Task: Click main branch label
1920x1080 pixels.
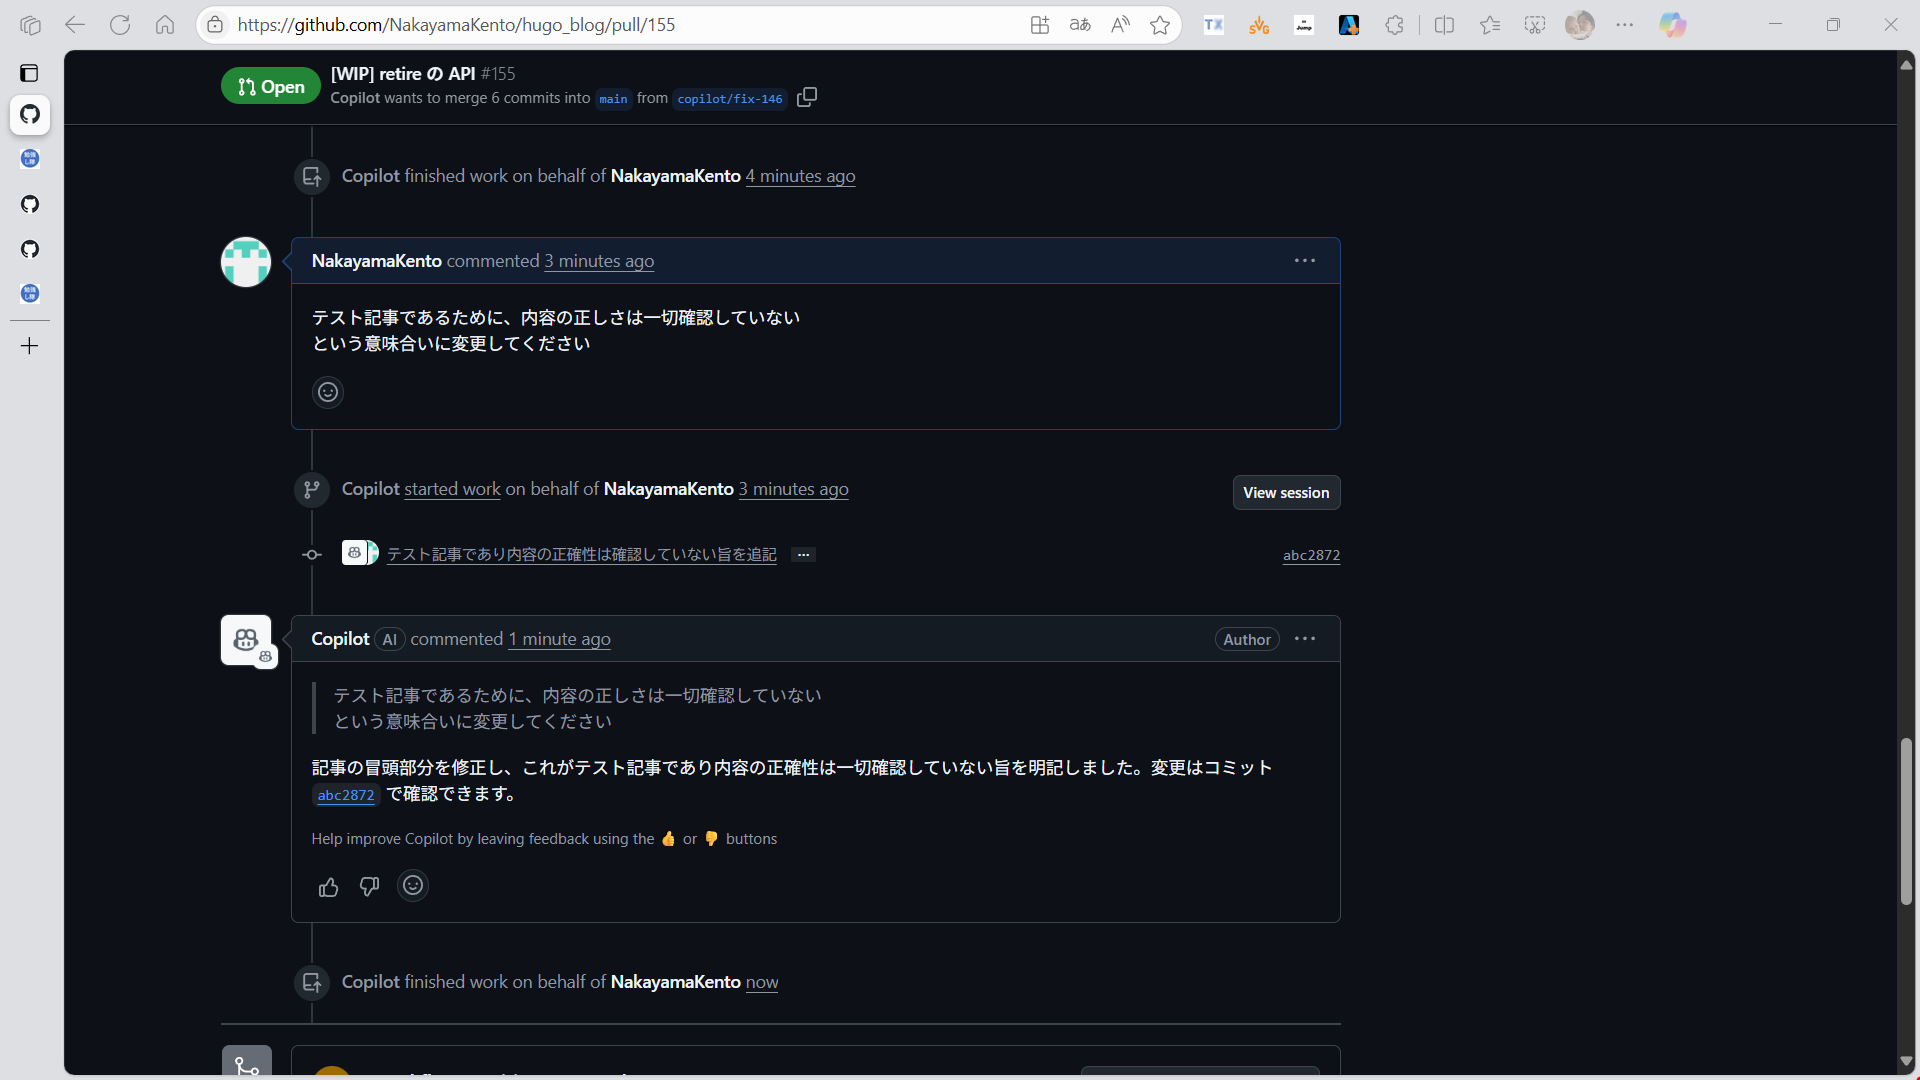Action: point(613,99)
